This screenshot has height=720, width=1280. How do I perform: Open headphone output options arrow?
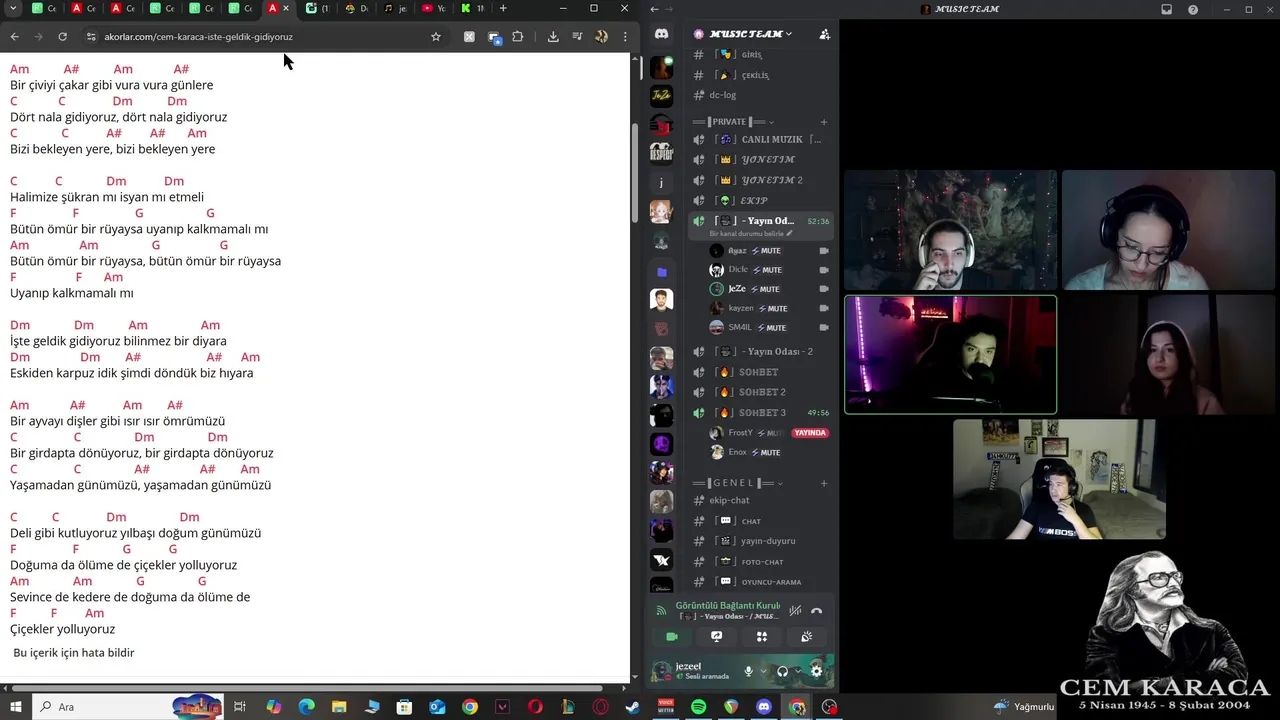click(797, 671)
